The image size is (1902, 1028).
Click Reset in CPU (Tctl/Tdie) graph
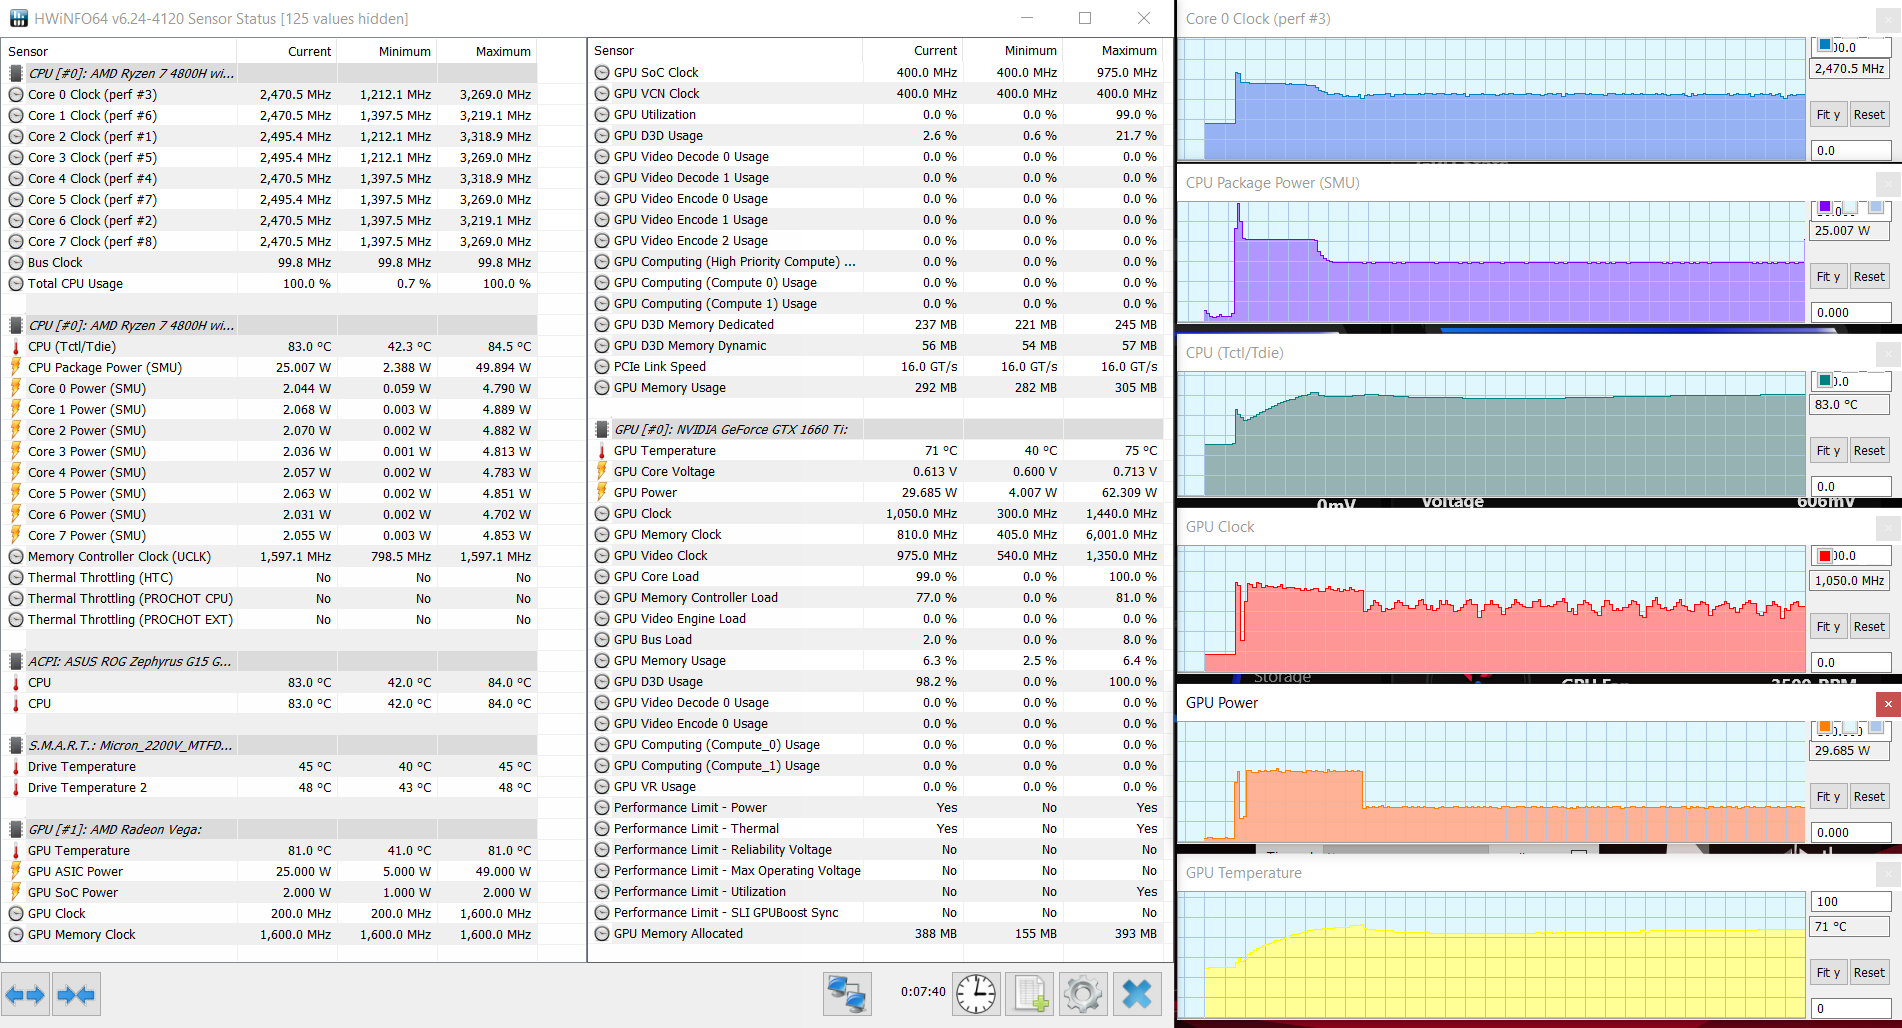[1869, 451]
